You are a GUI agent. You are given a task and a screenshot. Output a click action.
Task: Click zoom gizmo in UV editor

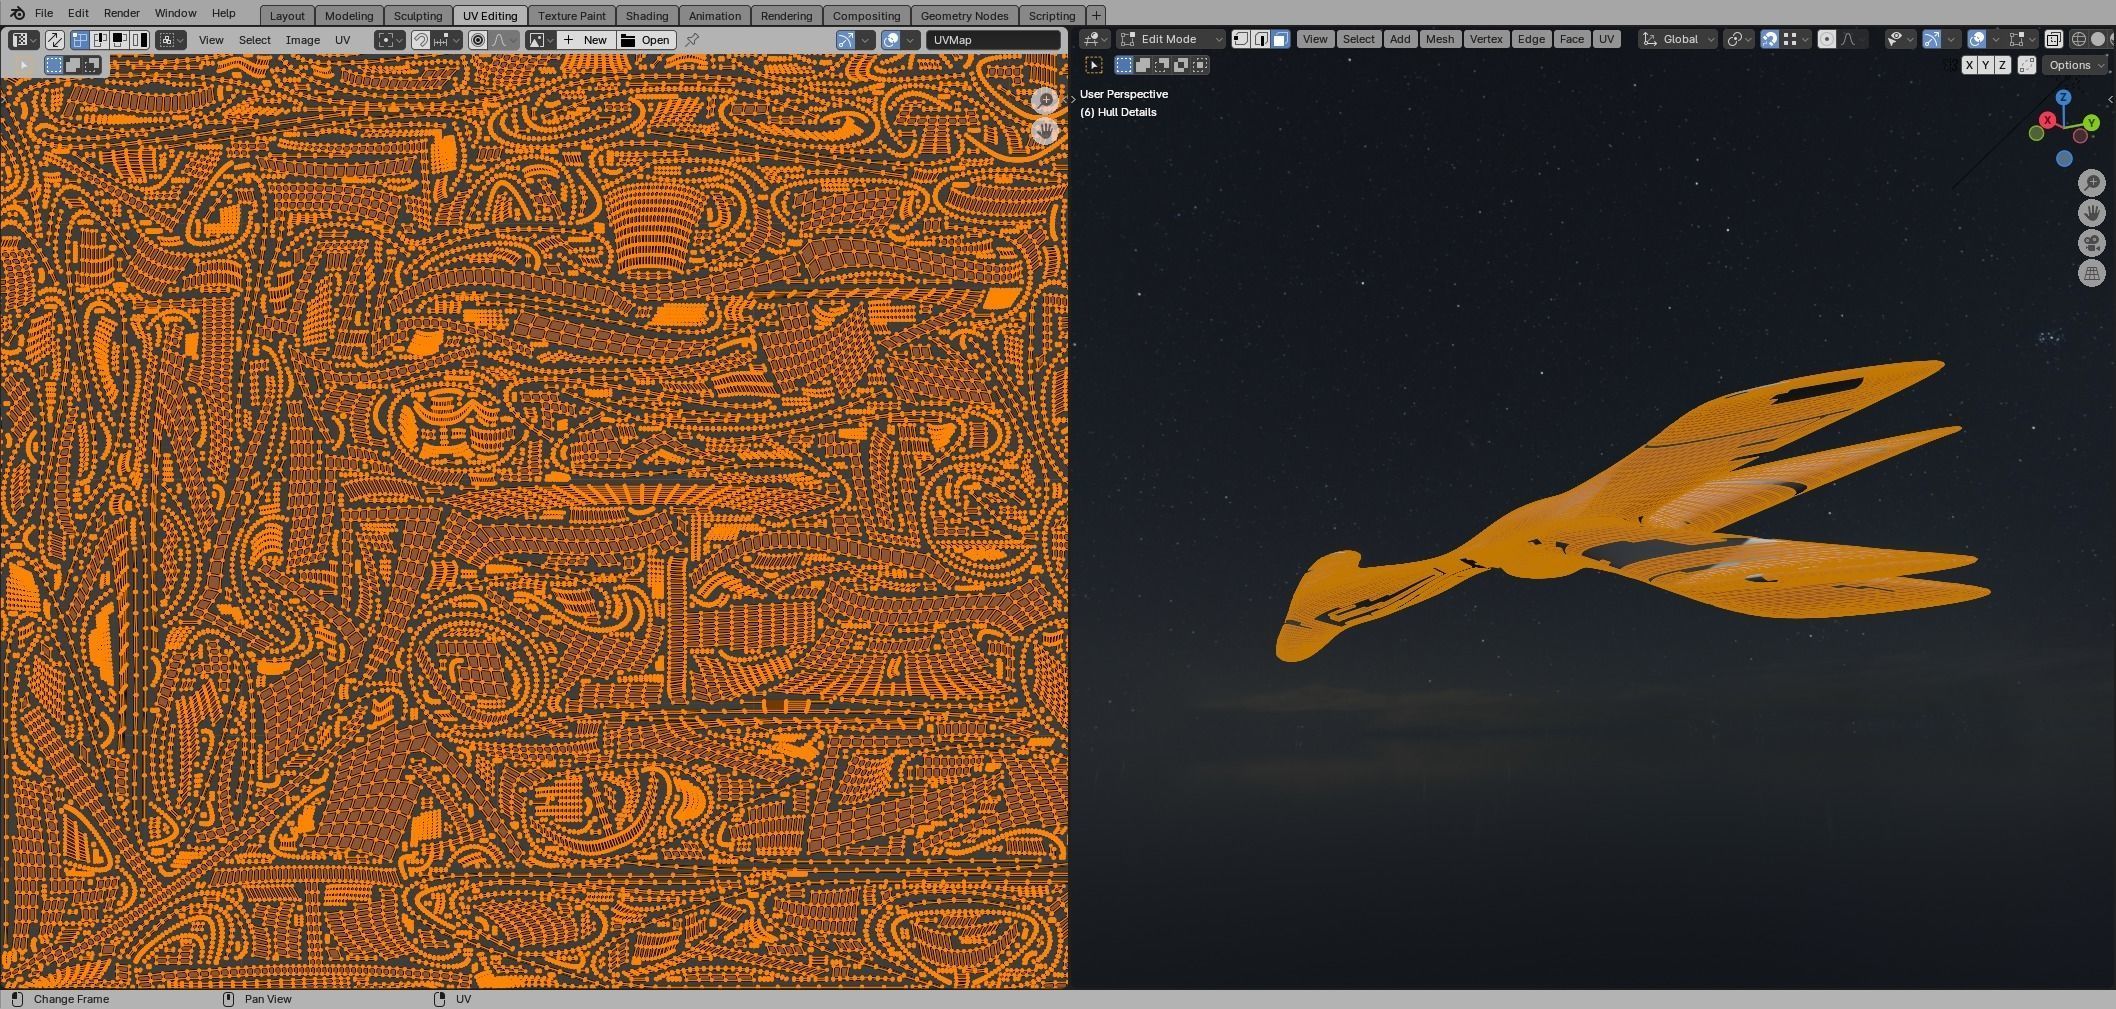[x=1045, y=100]
